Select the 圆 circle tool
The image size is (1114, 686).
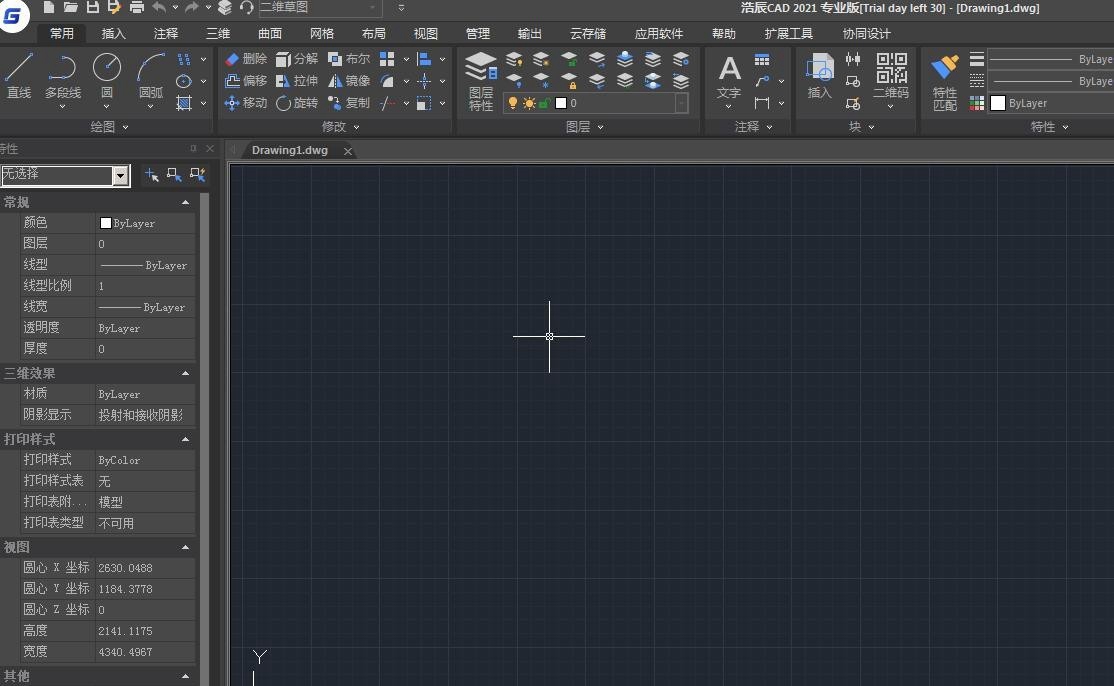click(x=107, y=75)
